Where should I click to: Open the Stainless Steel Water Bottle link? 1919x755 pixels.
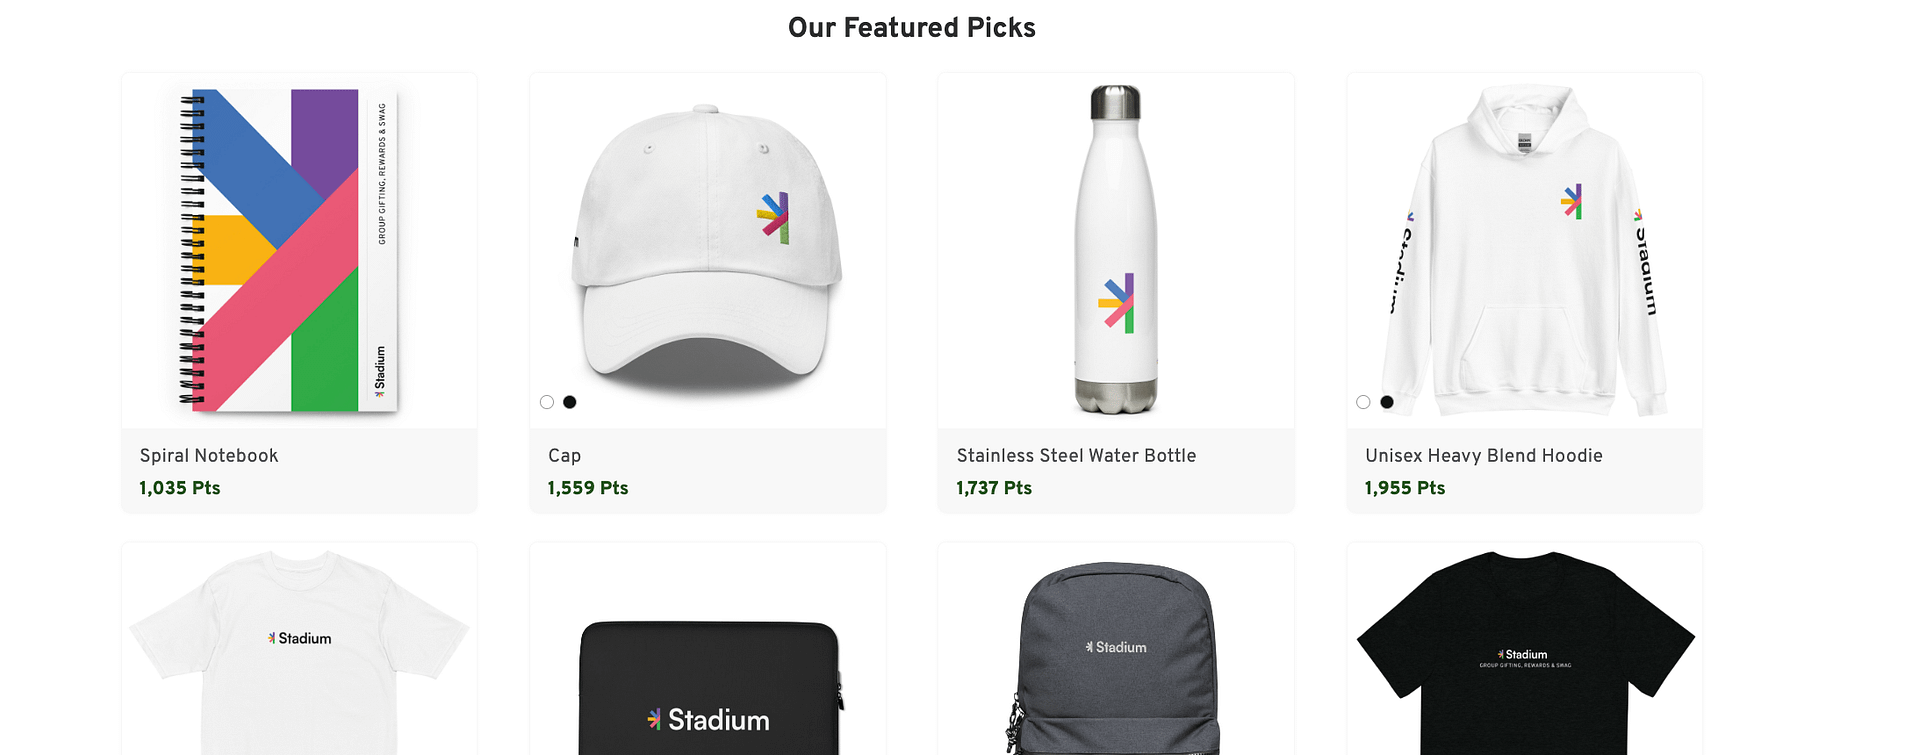pyautogui.click(x=1076, y=456)
